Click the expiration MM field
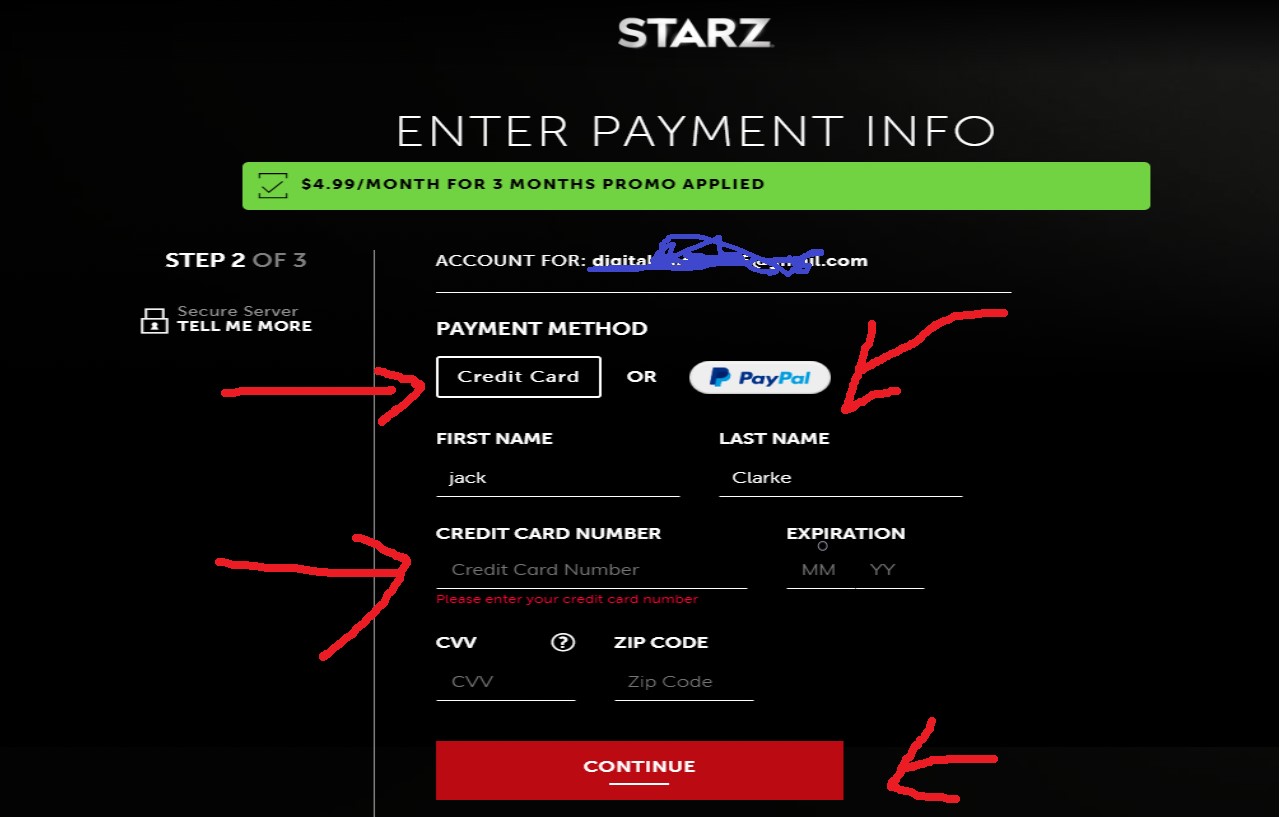 819,570
